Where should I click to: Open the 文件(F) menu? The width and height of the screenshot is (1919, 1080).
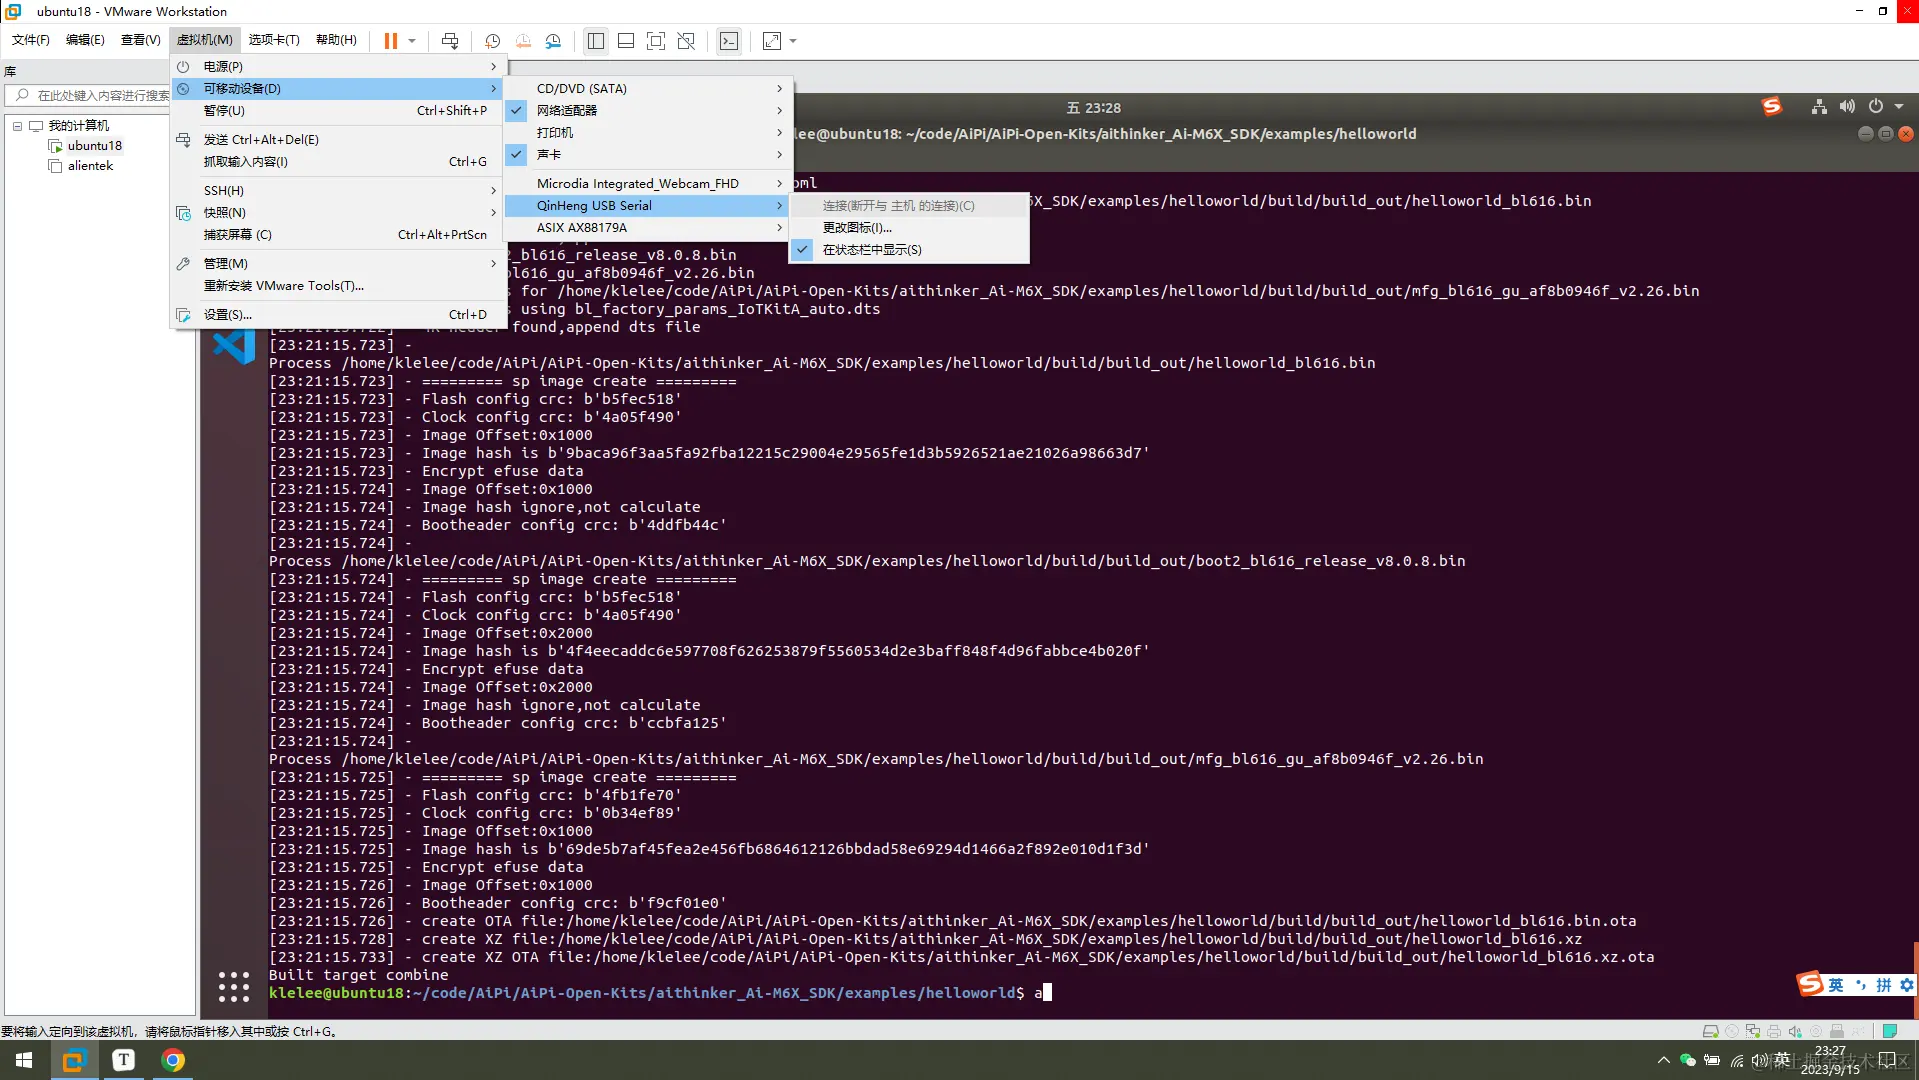[31, 40]
